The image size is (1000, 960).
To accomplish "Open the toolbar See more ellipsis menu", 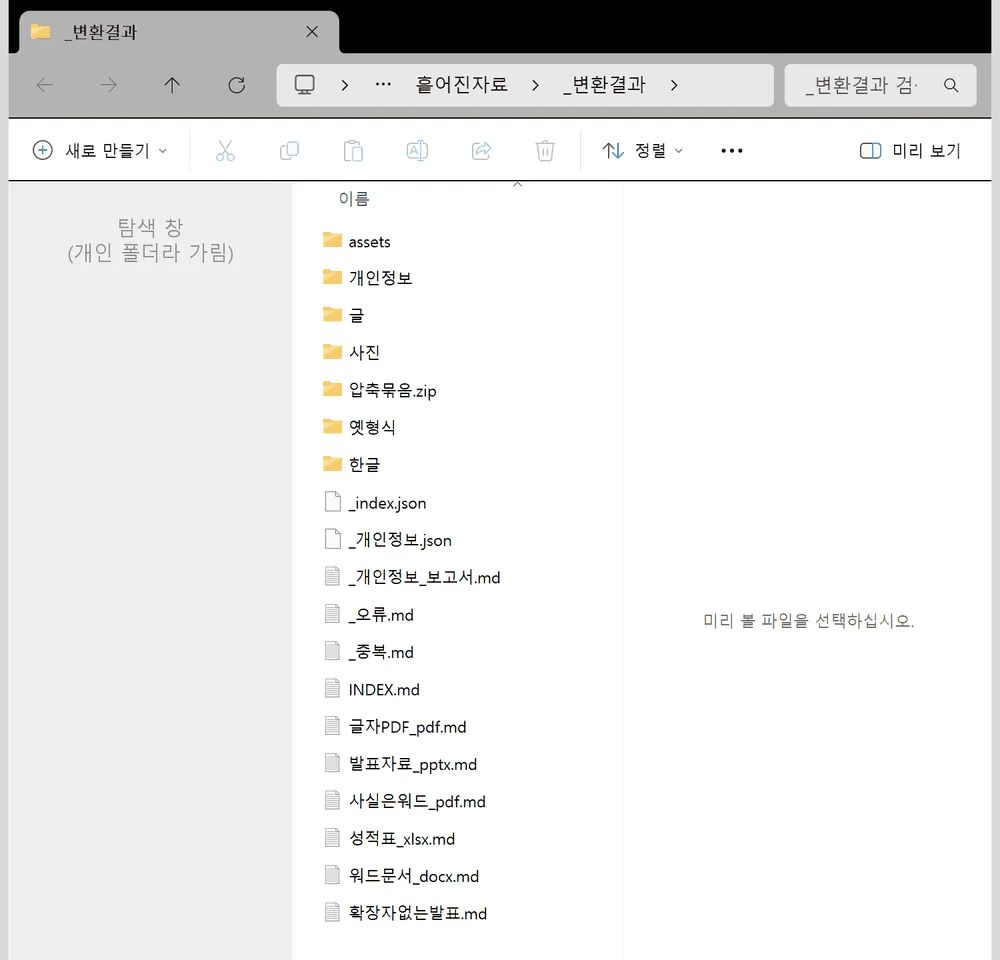I will [x=732, y=151].
